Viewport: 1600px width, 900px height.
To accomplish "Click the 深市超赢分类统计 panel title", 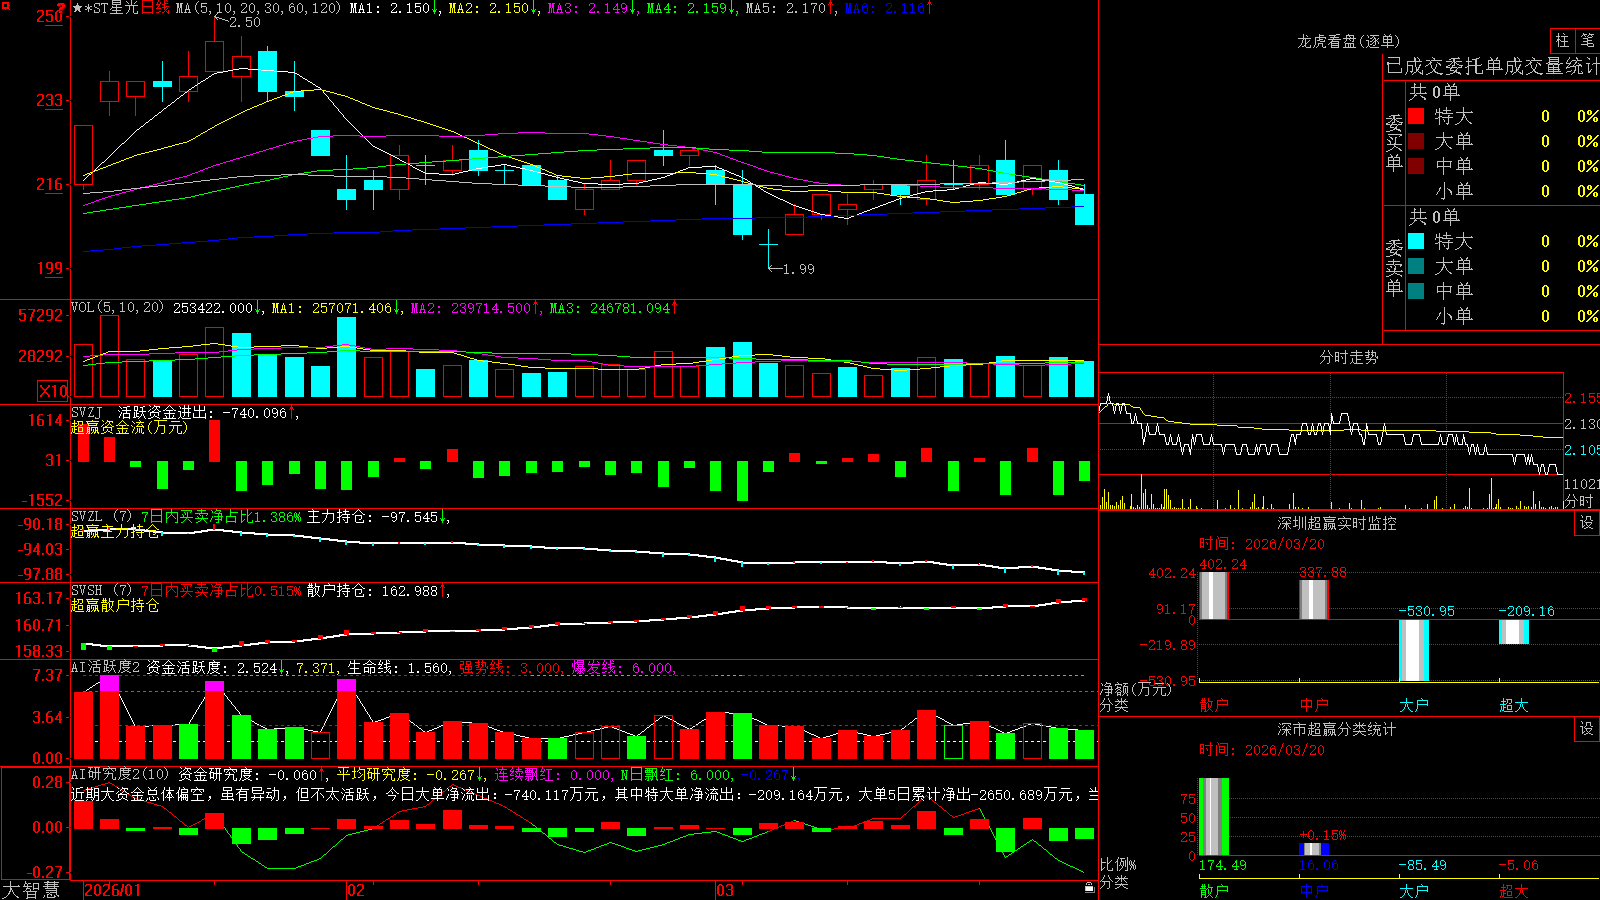I will tap(1336, 729).
